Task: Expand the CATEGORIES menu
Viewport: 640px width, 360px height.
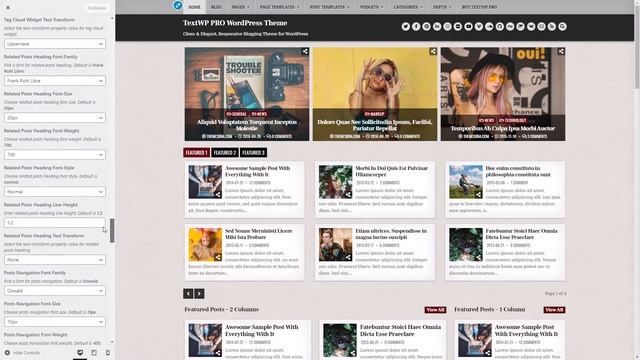Action: 408,7
